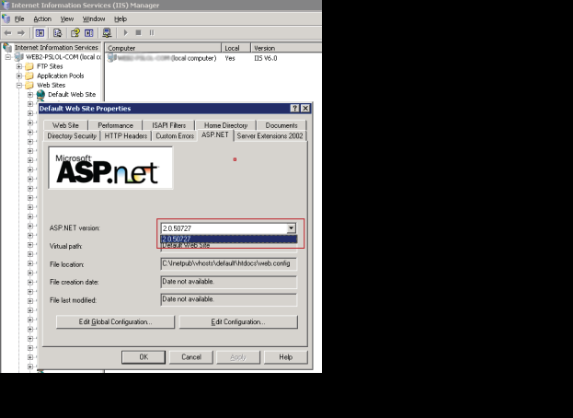Sort by the Computer column header
This screenshot has width=573, height=418.
(163, 48)
